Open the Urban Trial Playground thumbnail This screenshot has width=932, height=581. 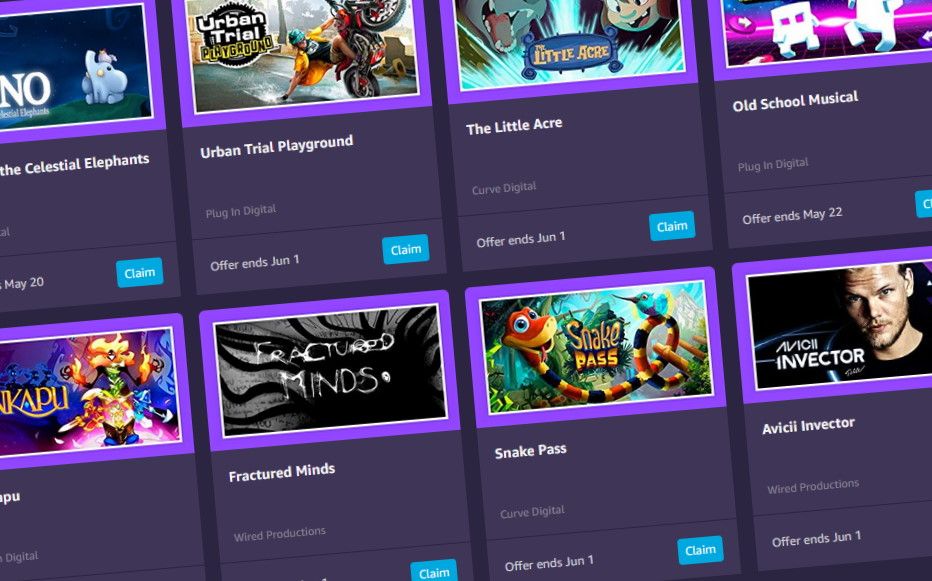pos(302,55)
